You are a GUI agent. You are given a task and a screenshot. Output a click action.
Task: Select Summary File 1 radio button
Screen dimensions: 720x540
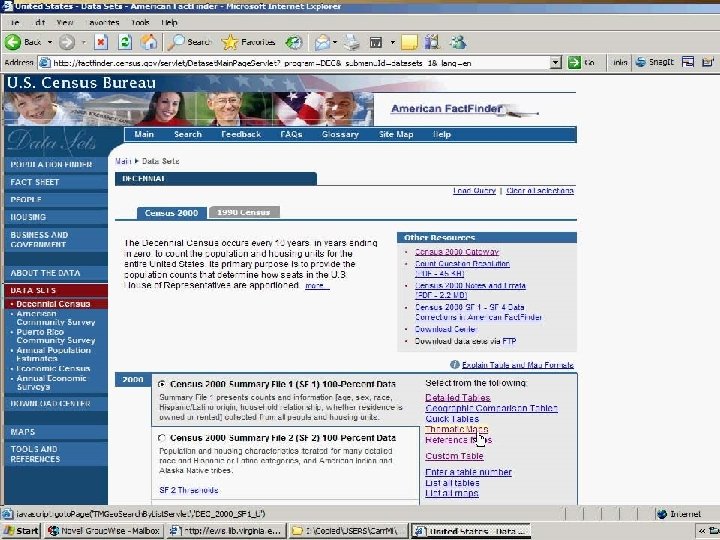click(162, 384)
